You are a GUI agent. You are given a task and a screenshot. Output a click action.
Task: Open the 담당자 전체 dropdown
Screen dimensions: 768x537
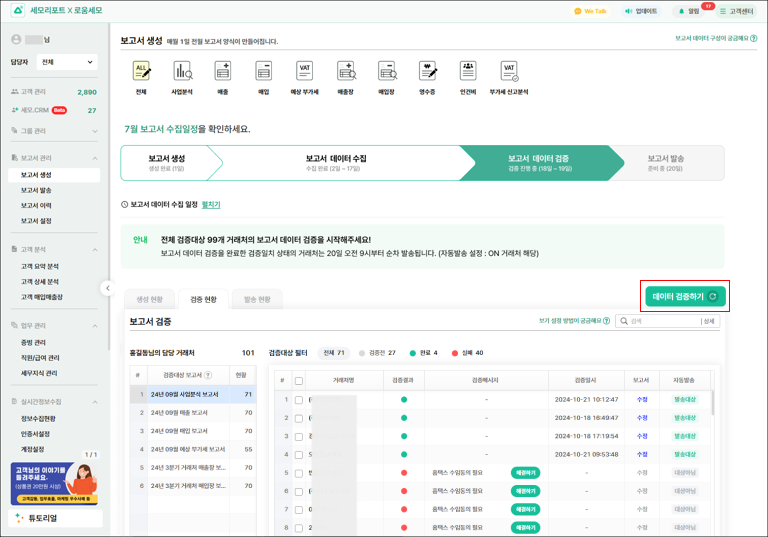click(66, 62)
